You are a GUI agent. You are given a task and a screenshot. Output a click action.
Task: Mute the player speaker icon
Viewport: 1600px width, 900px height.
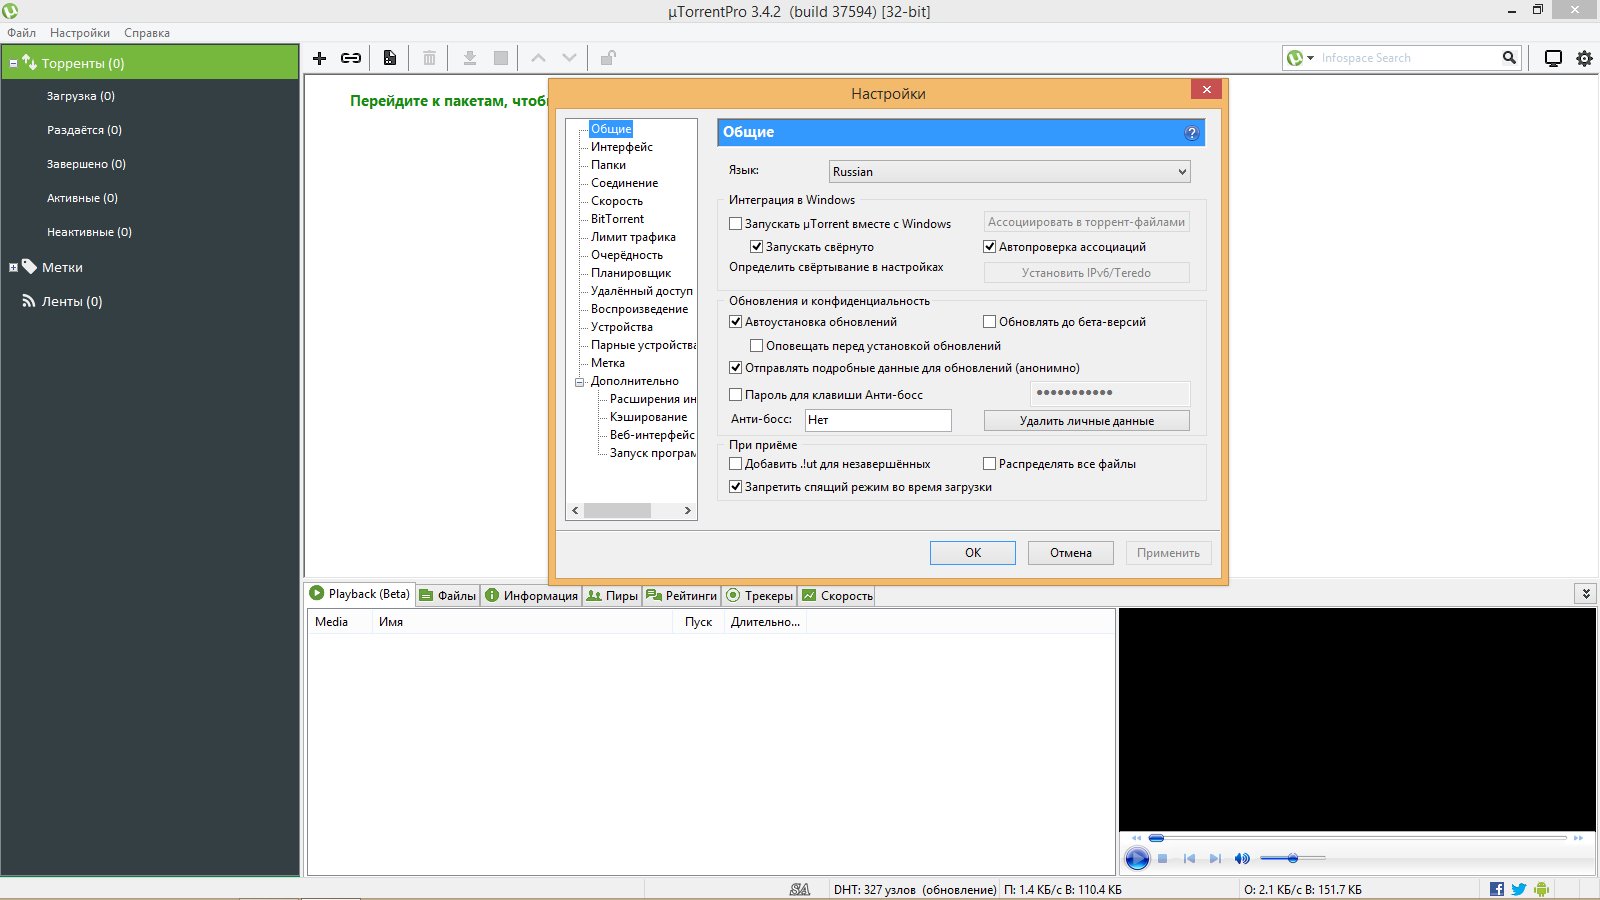click(x=1242, y=858)
